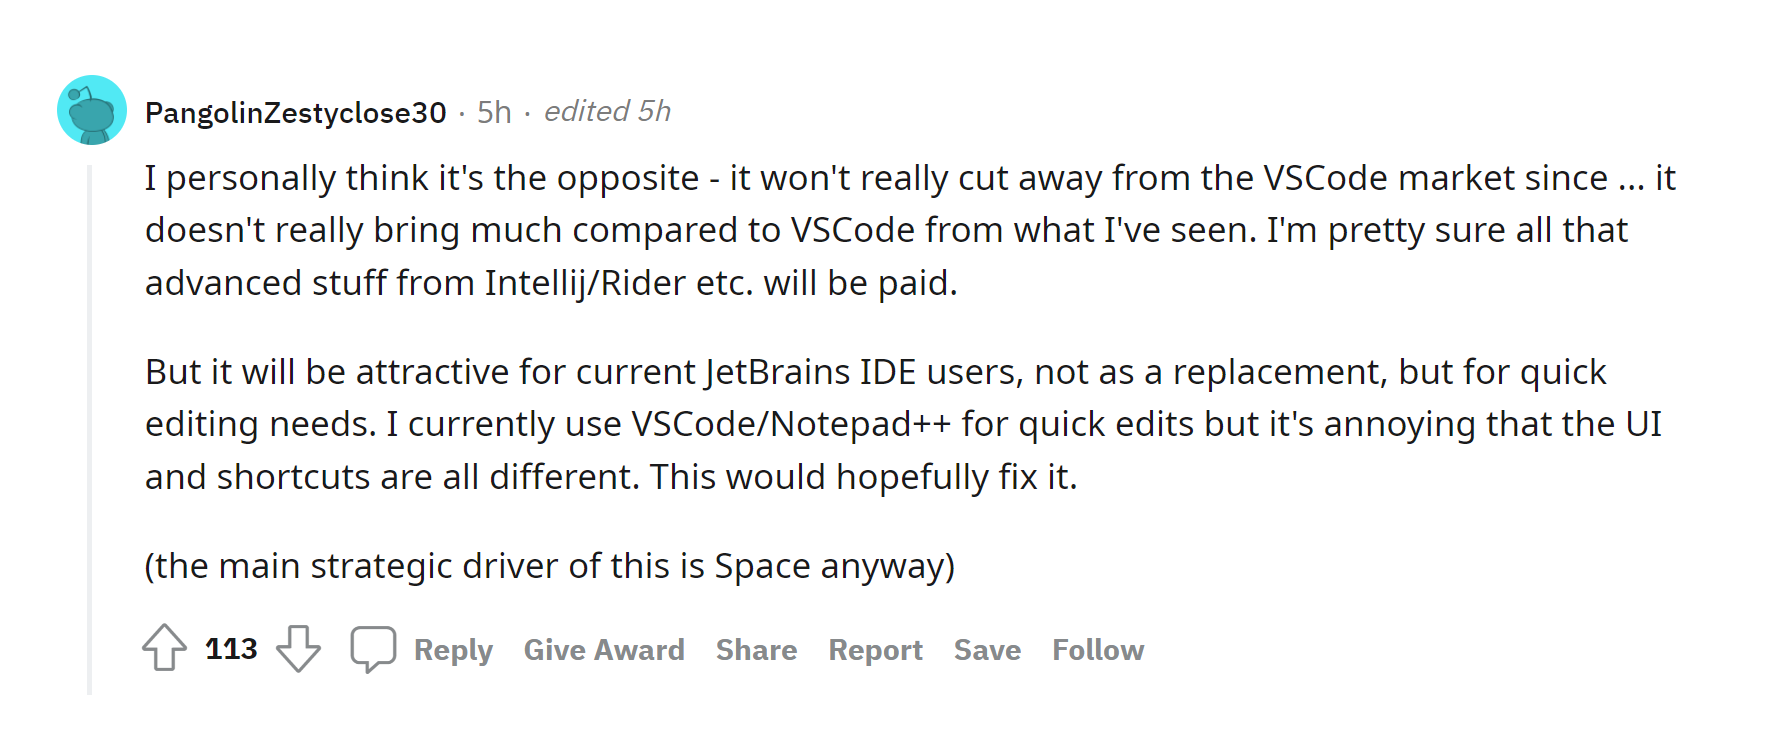Collapse the thread using the vertical line

[x=90, y=430]
